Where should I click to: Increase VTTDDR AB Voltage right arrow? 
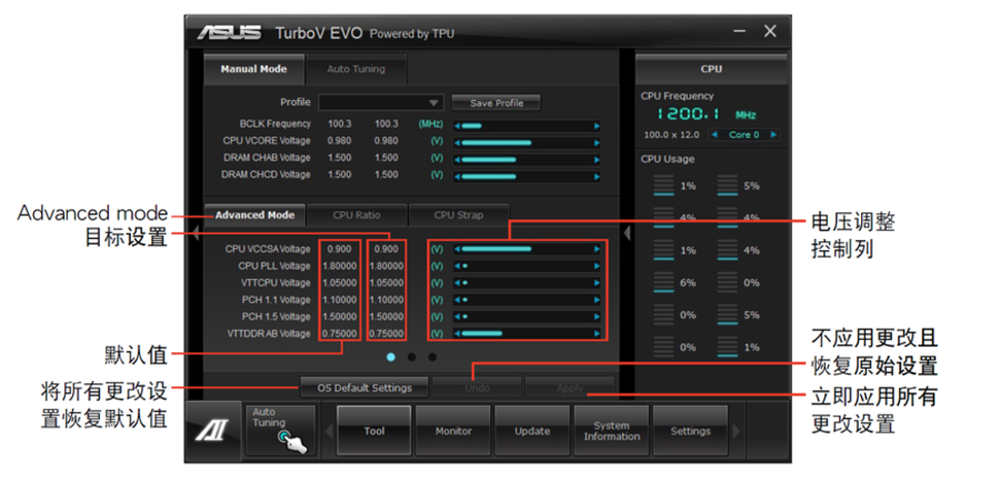[x=597, y=333]
